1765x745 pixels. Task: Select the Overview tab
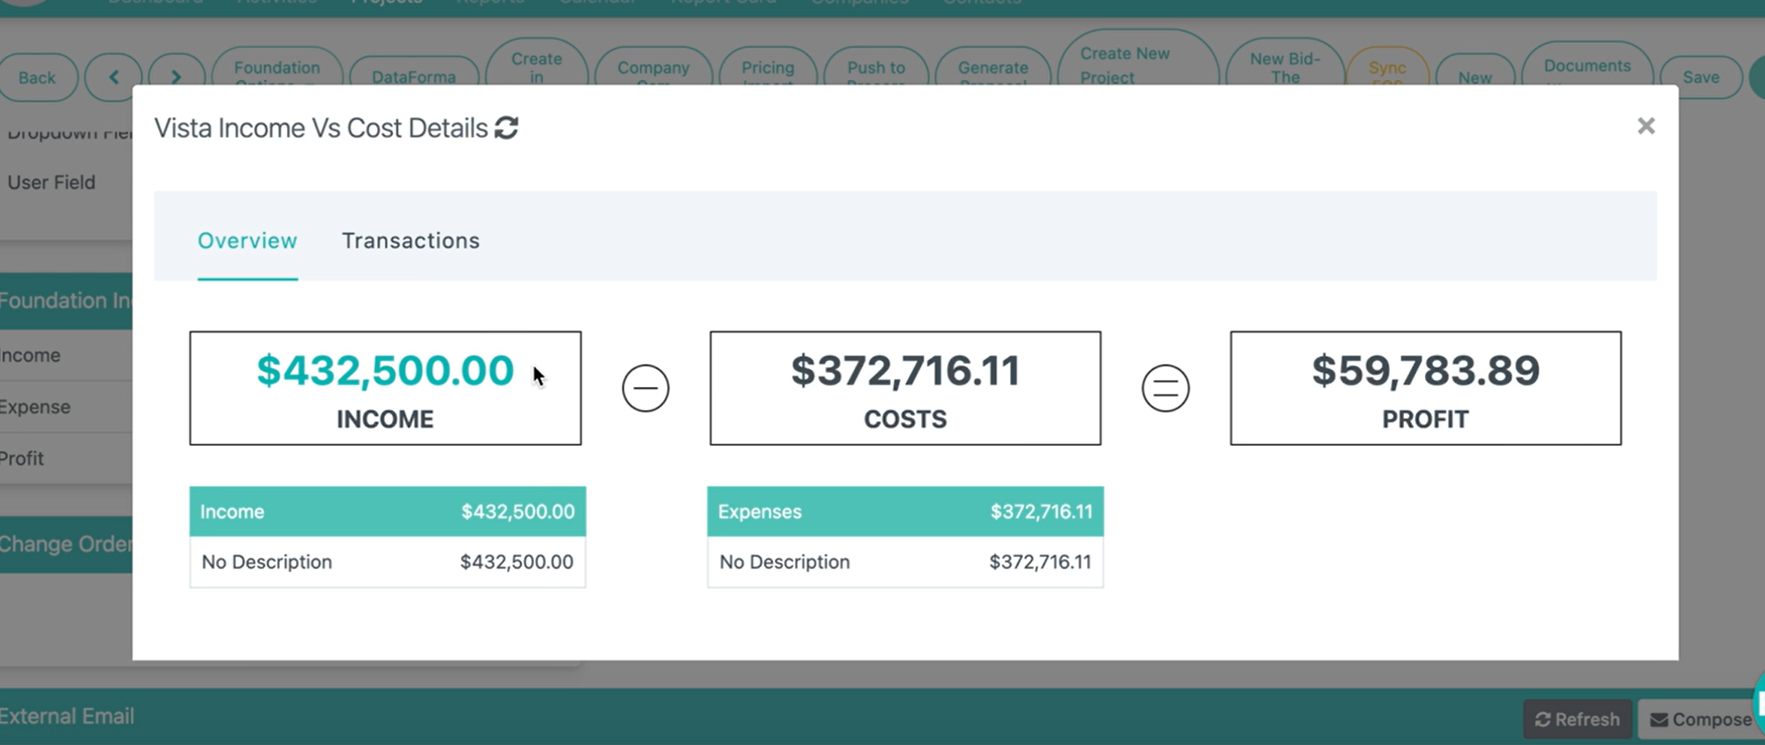pos(247,241)
